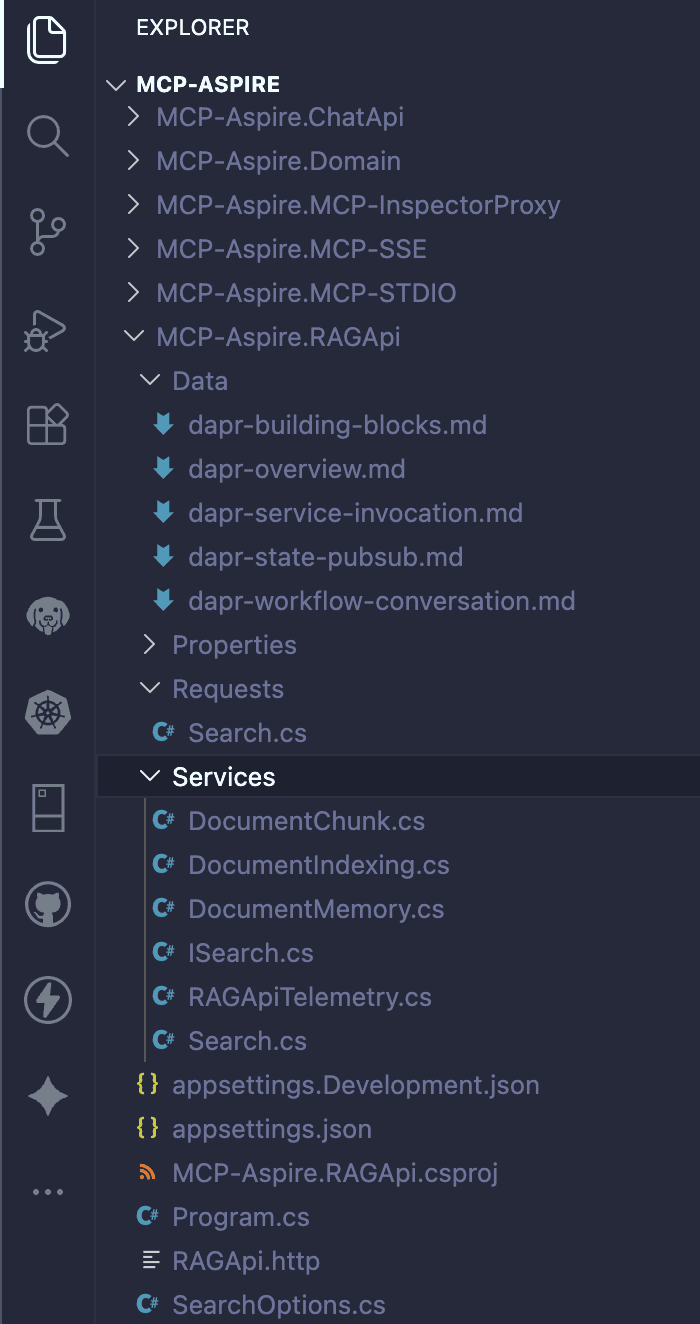Open the Extensions view icon
Viewport: 700px width, 1324px height.
(x=47, y=424)
